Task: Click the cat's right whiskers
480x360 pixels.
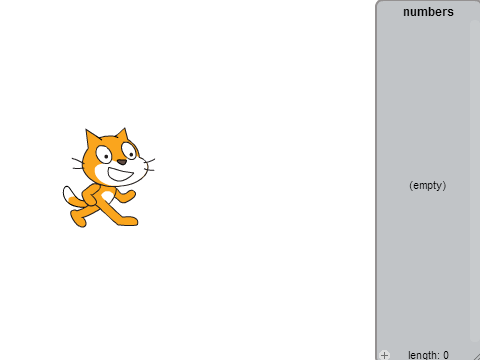Action: click(150, 165)
